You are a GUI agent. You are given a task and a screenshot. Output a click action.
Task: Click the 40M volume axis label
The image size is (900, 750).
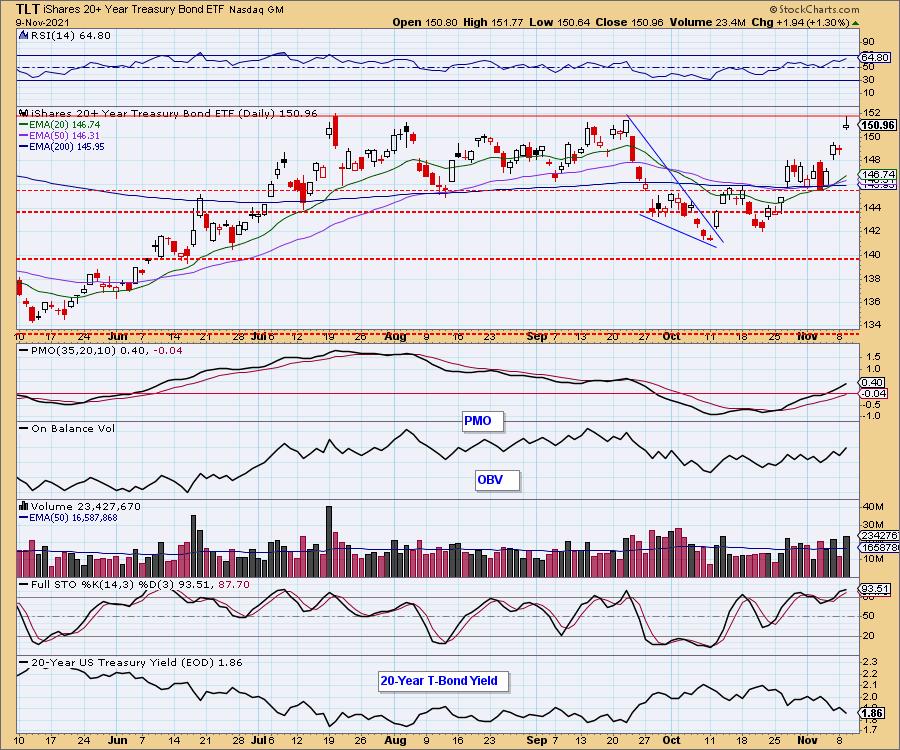point(872,506)
